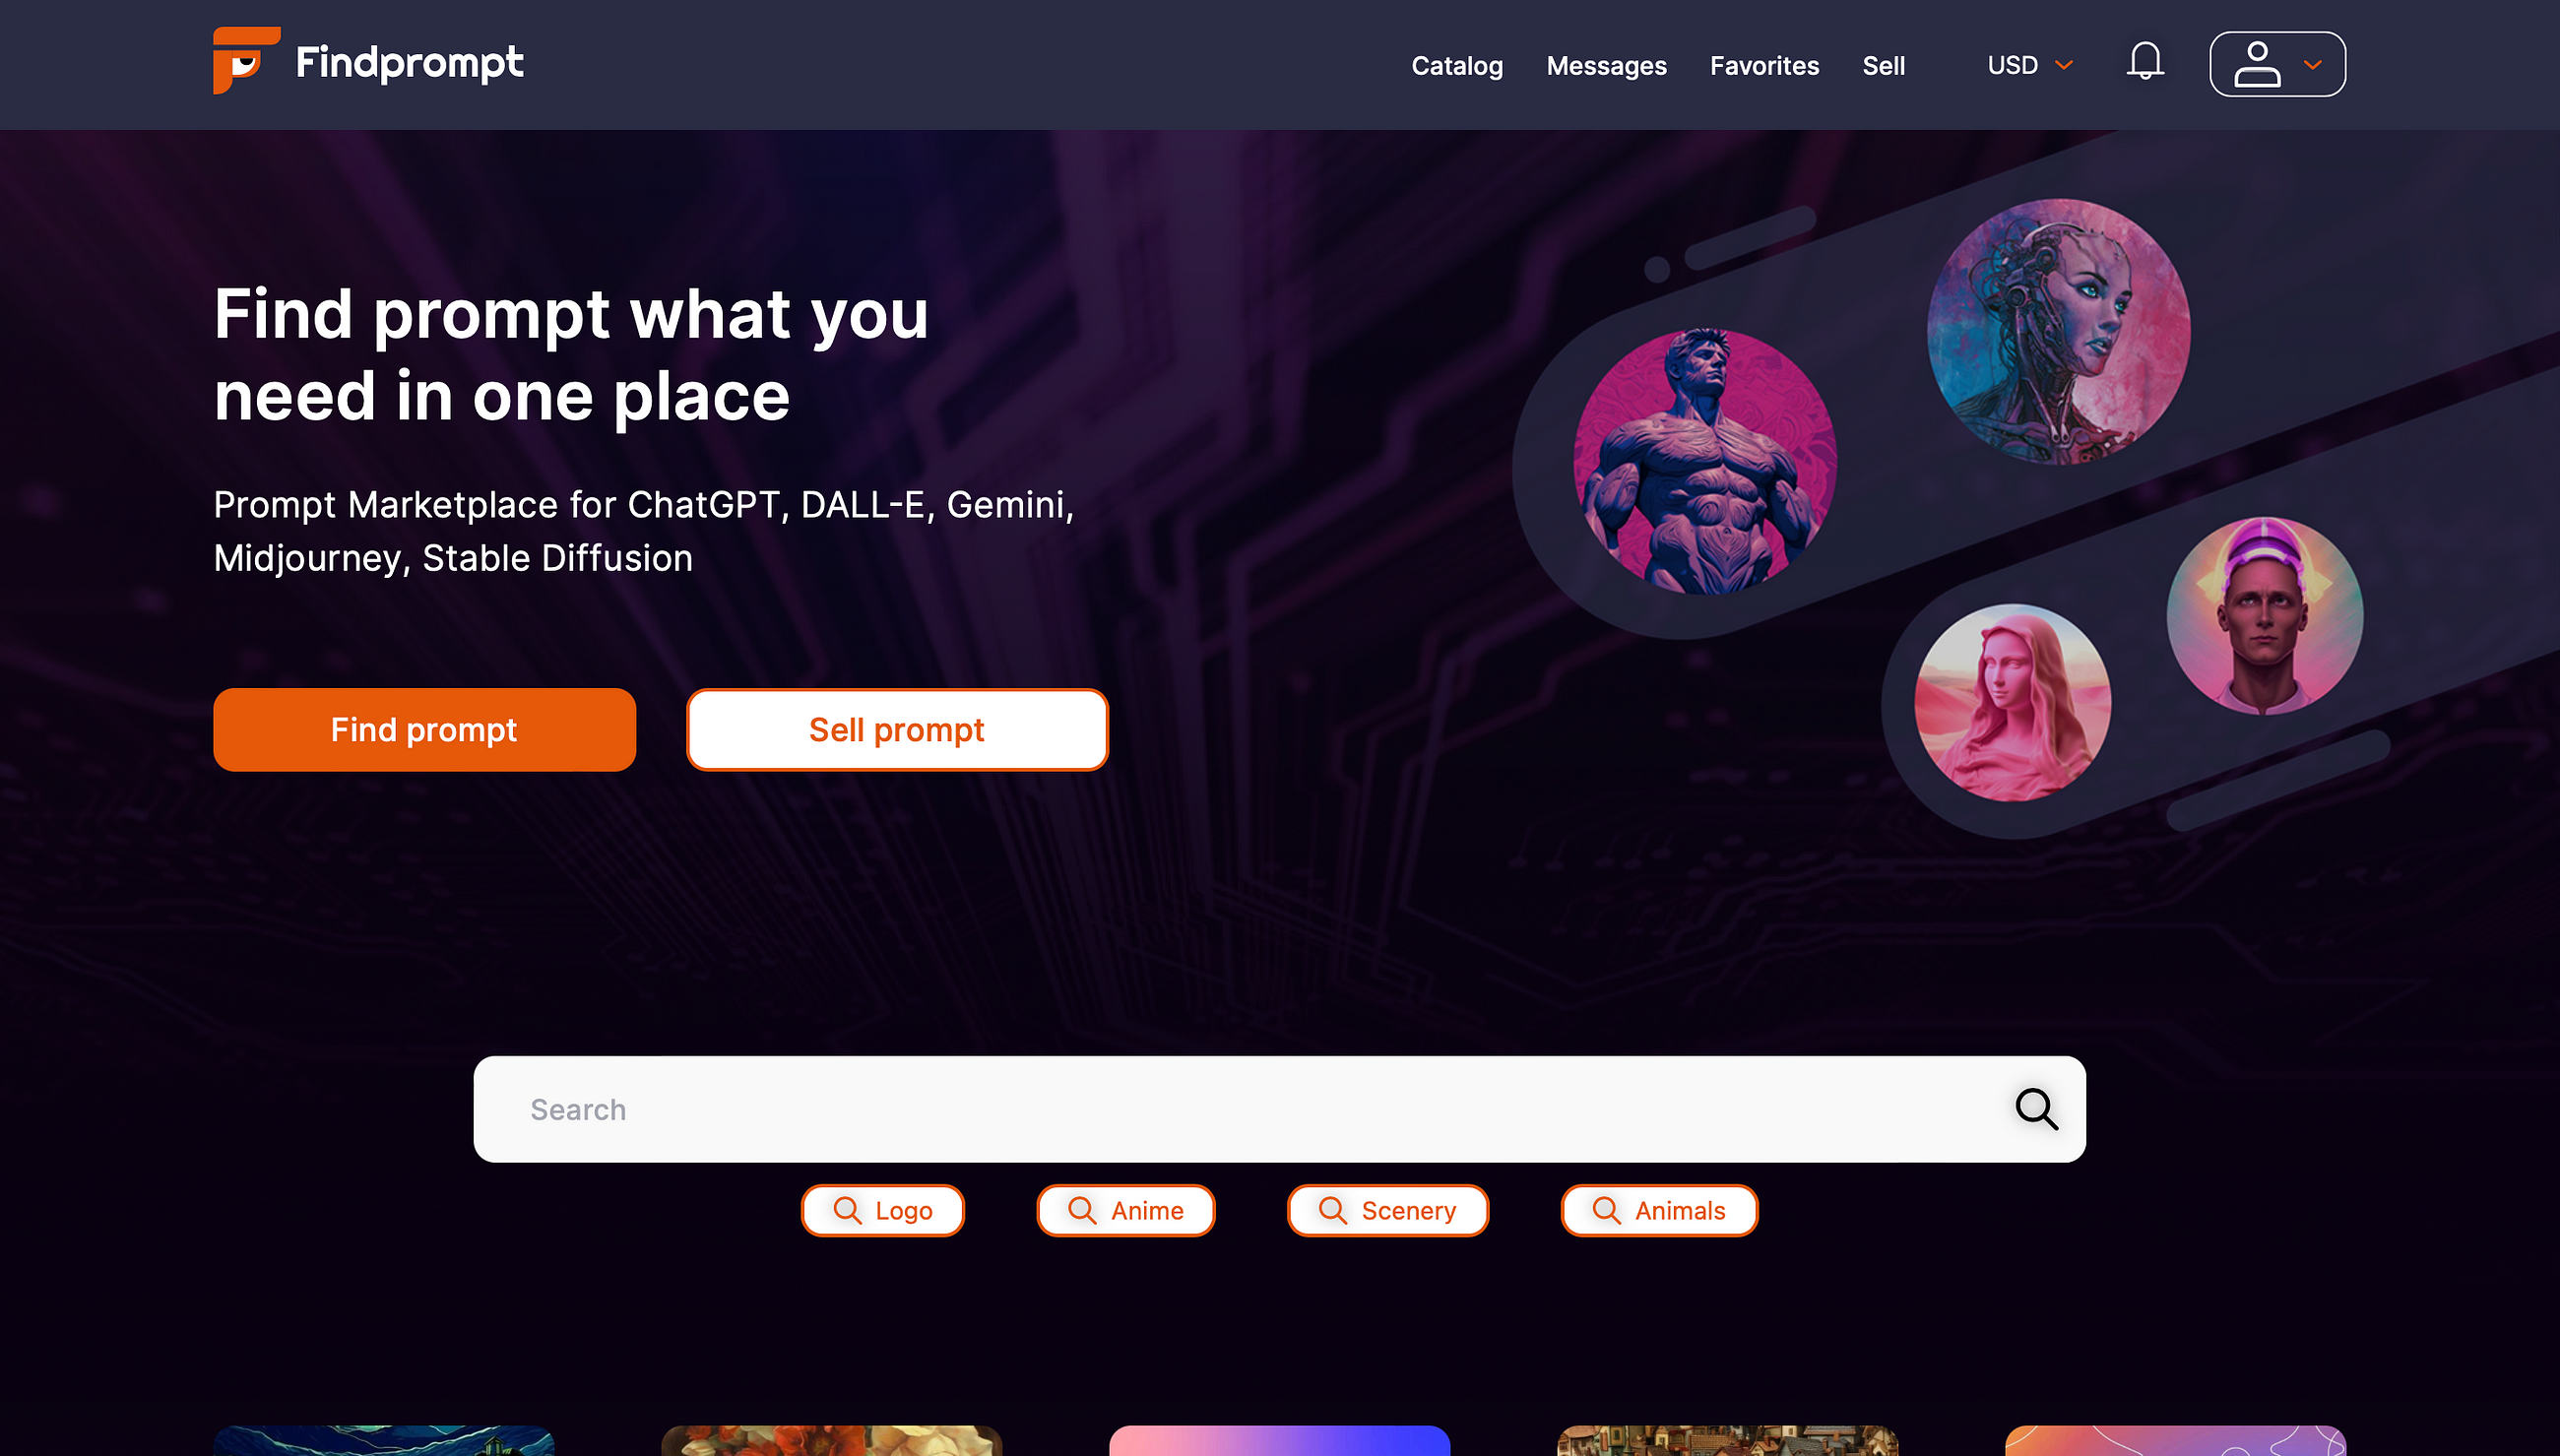Select the Sell nav link
2560x1456 pixels.
1885,65
